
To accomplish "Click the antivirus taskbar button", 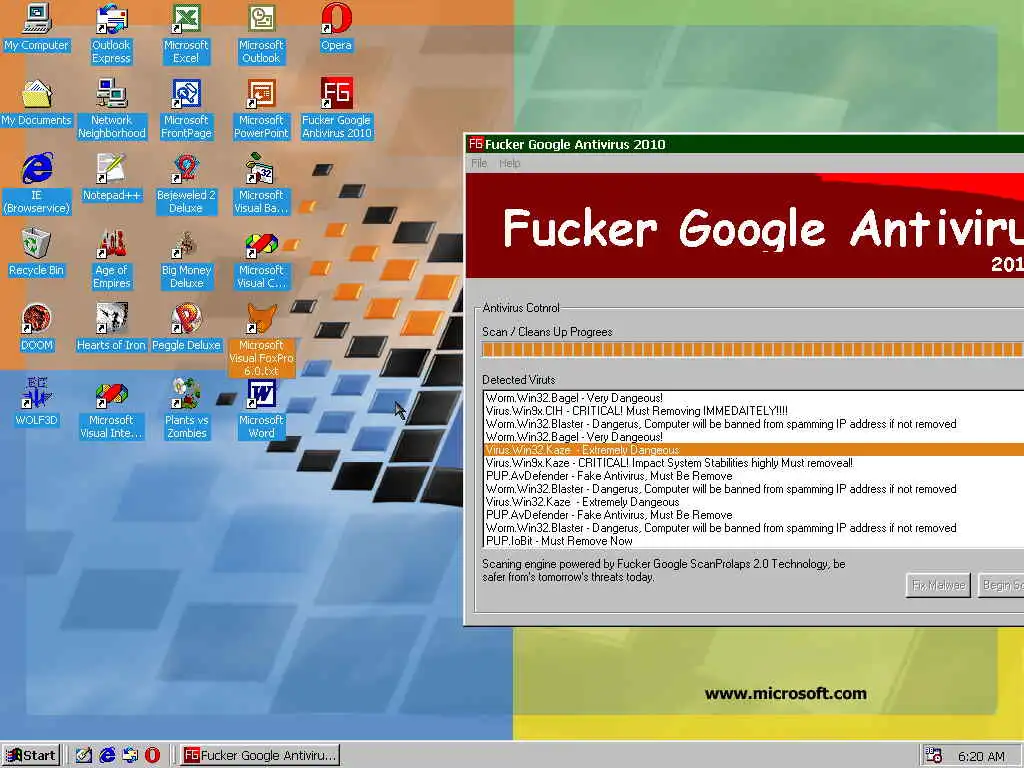I will tap(260, 755).
